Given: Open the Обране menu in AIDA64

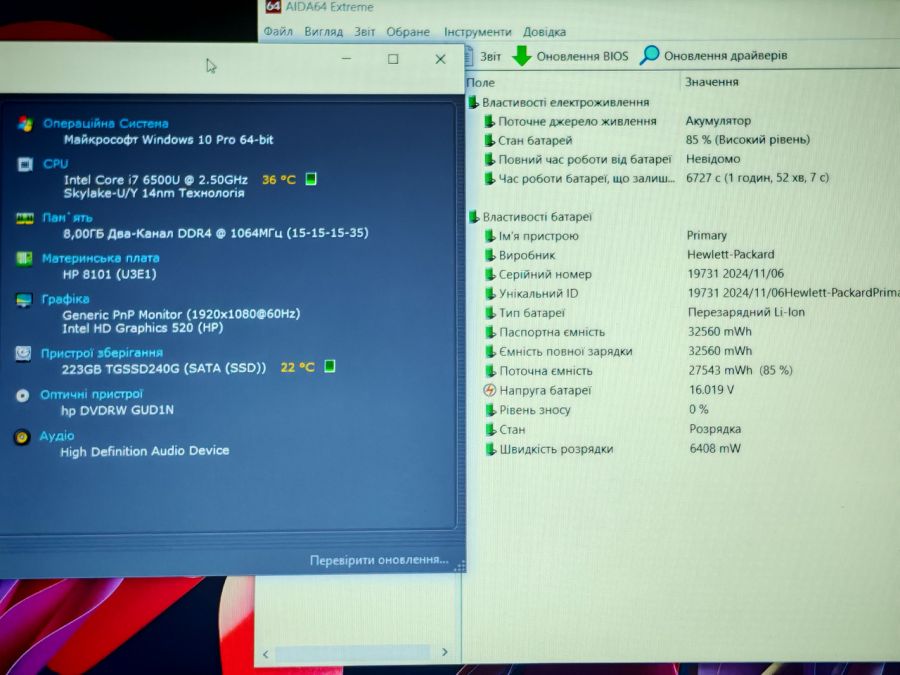Looking at the screenshot, I should click(408, 32).
